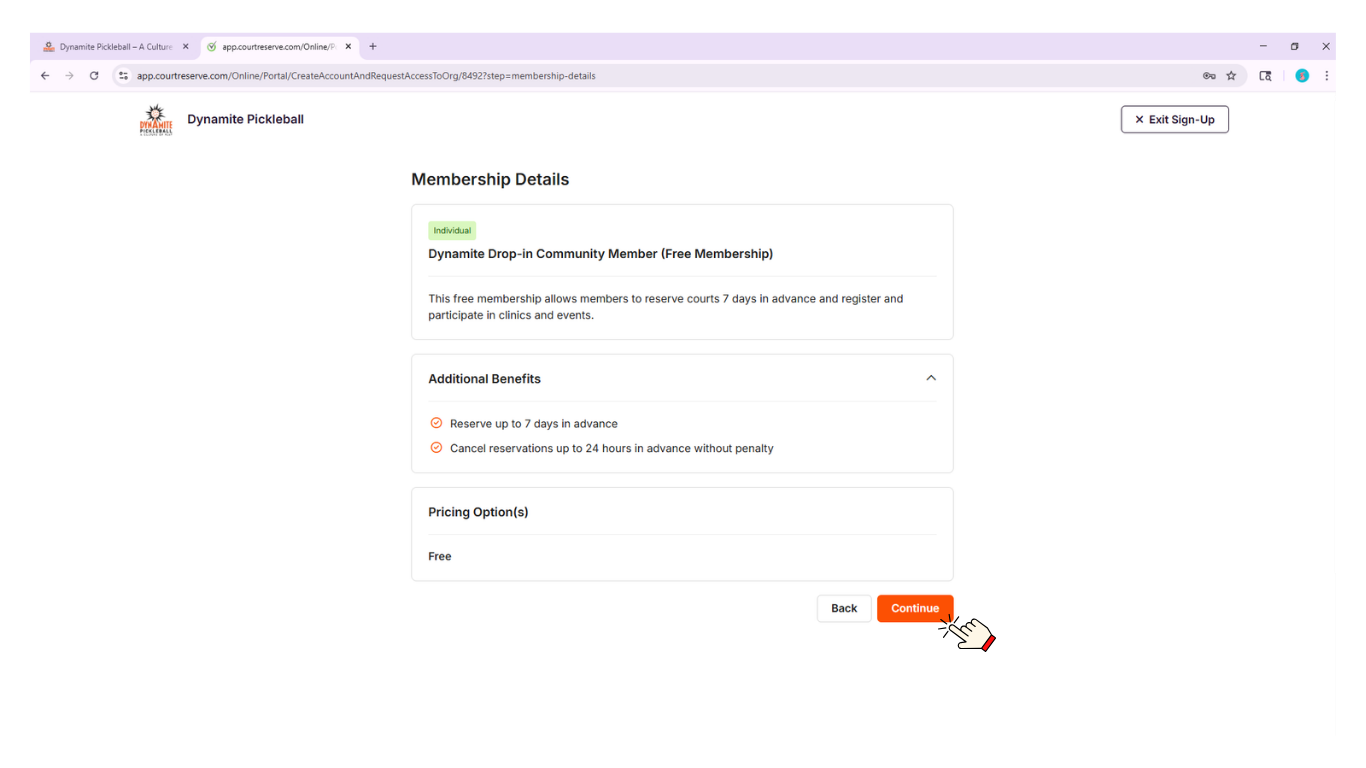Open a new browser tab
This screenshot has height=768, width=1366.
pyautogui.click(x=373, y=47)
